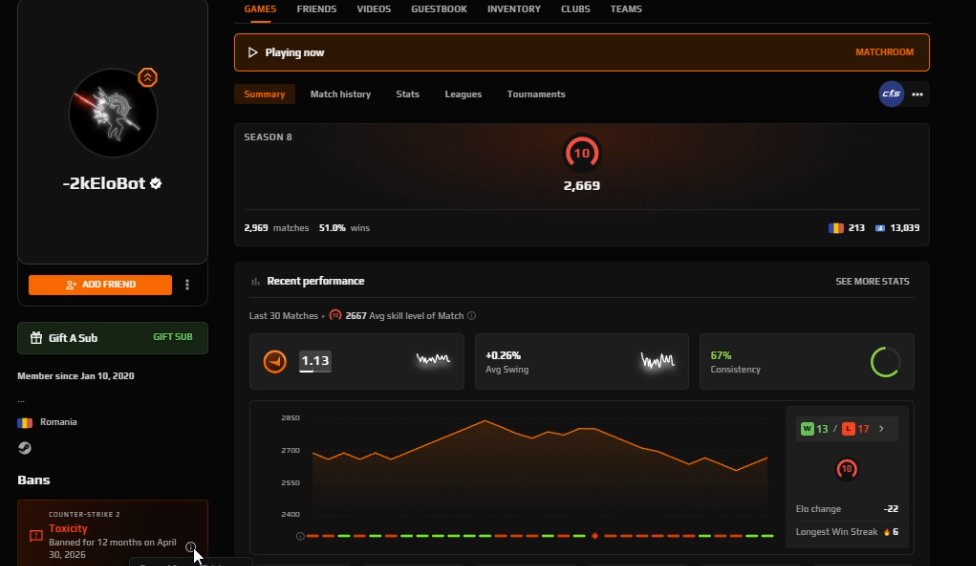This screenshot has width=976, height=566.
Task: Switch to the Stats sub-tab
Action: click(x=407, y=94)
